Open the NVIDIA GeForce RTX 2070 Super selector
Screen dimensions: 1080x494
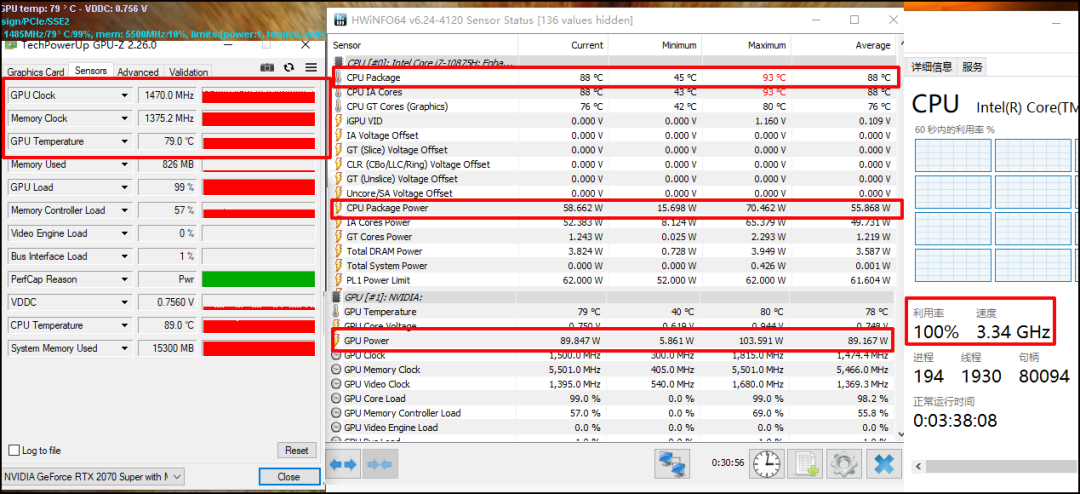tap(93, 476)
